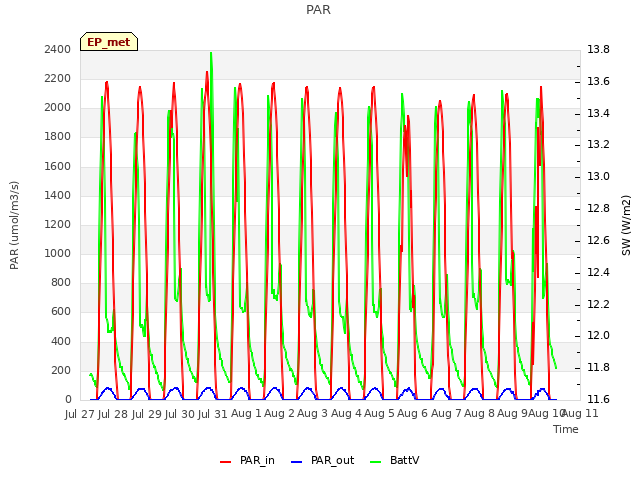Click the 'Aug 8' x-axis tick label
The image size is (640, 480).
[x=479, y=413]
